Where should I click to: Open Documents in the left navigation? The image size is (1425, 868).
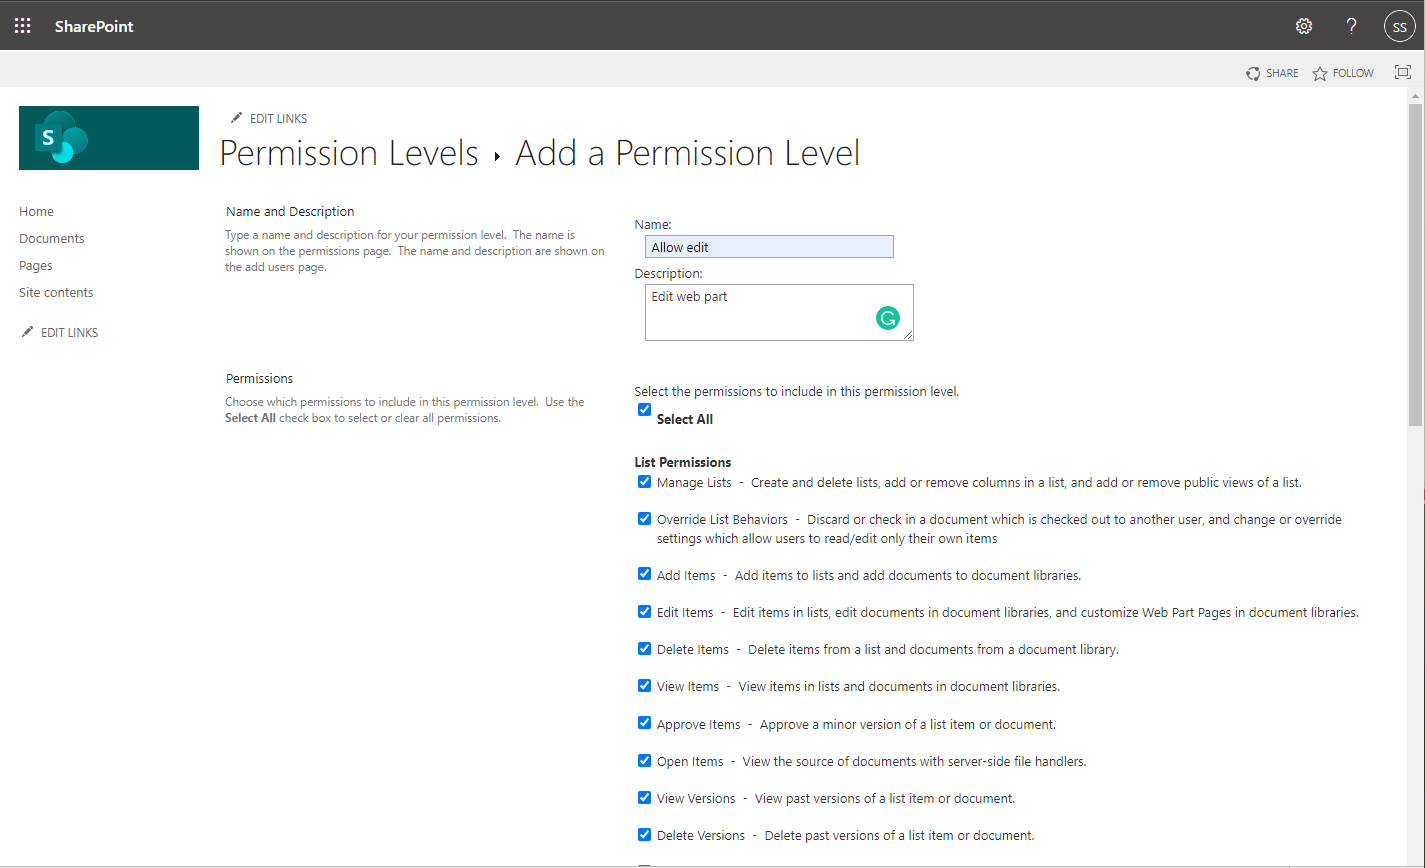[52, 238]
